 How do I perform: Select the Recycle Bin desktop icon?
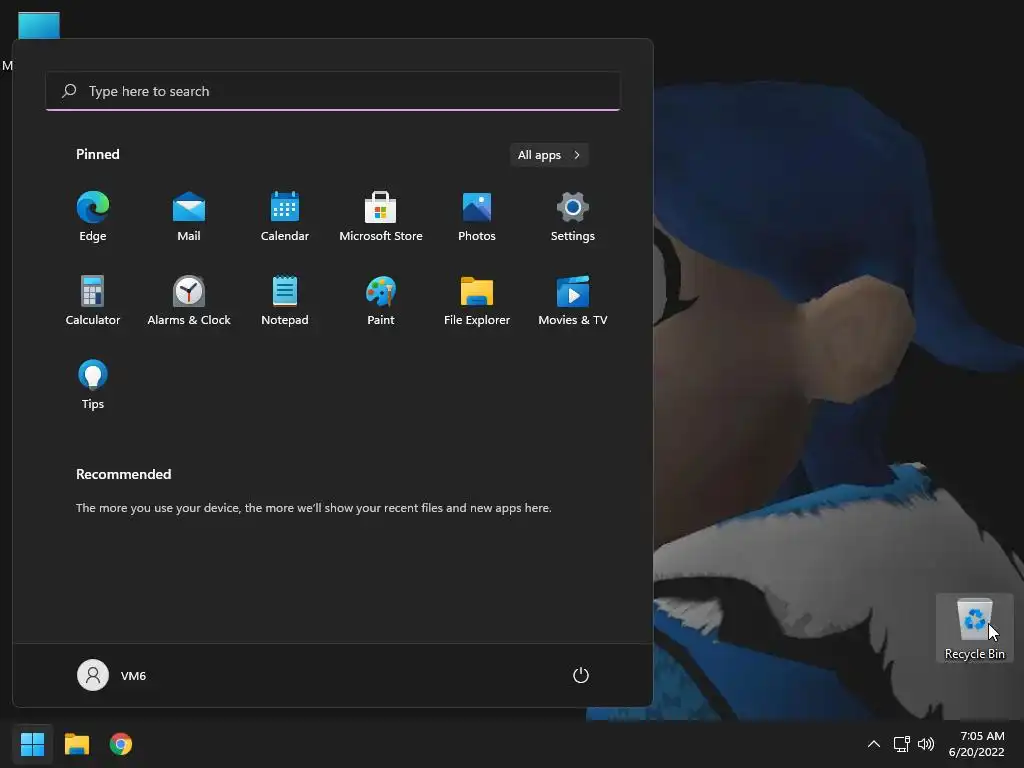[x=974, y=628]
